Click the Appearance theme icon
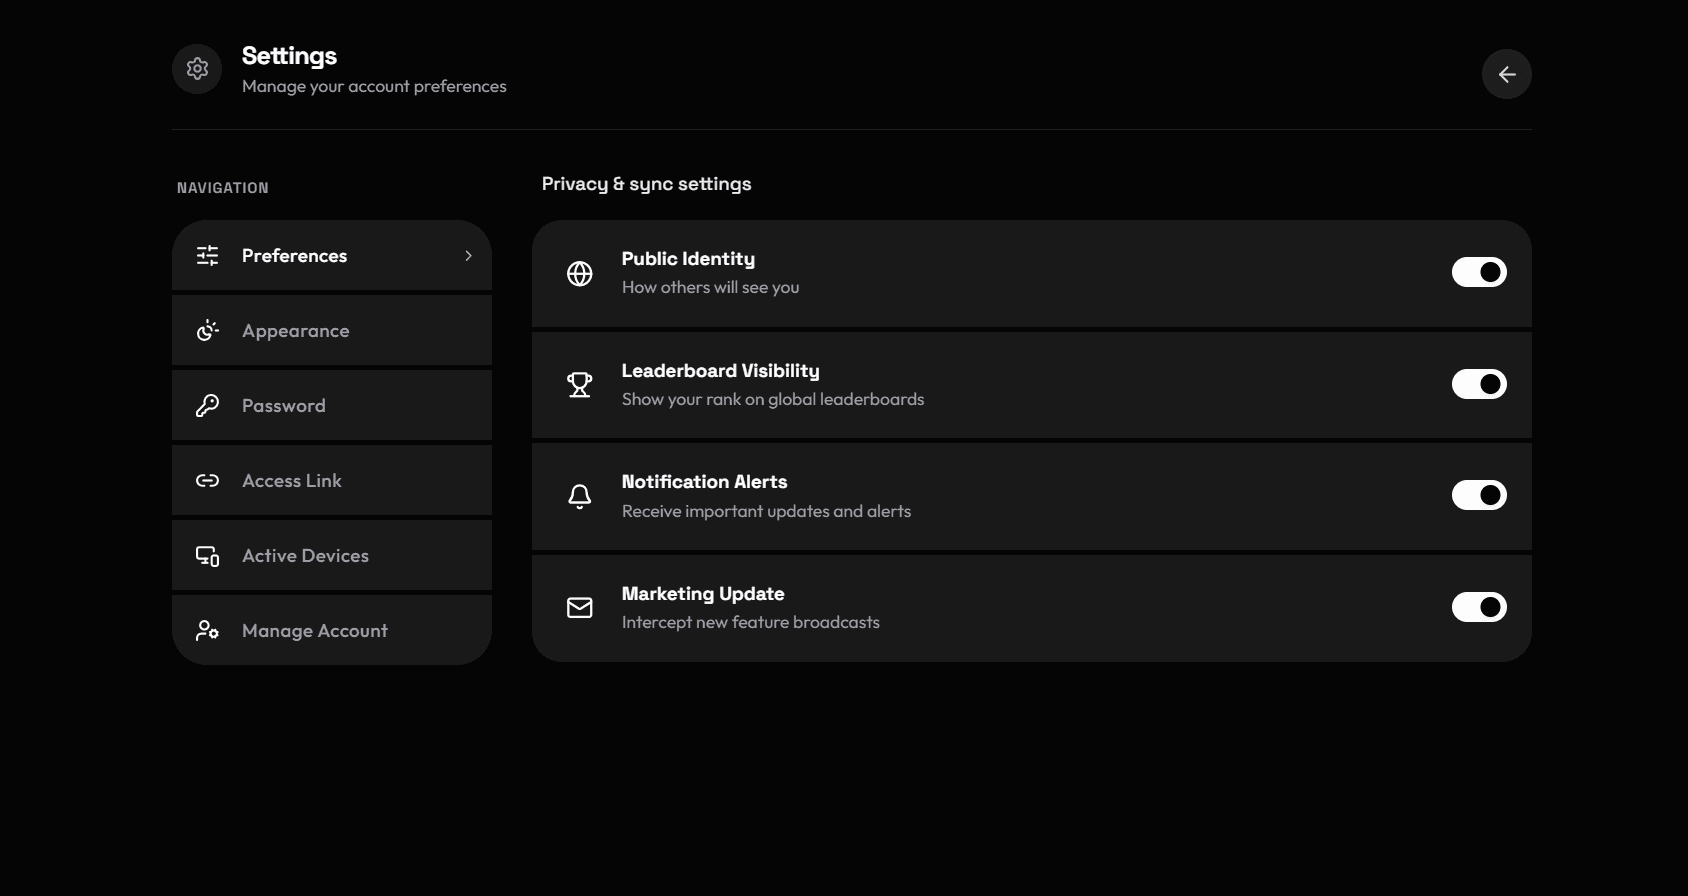1688x896 pixels. [x=207, y=331]
